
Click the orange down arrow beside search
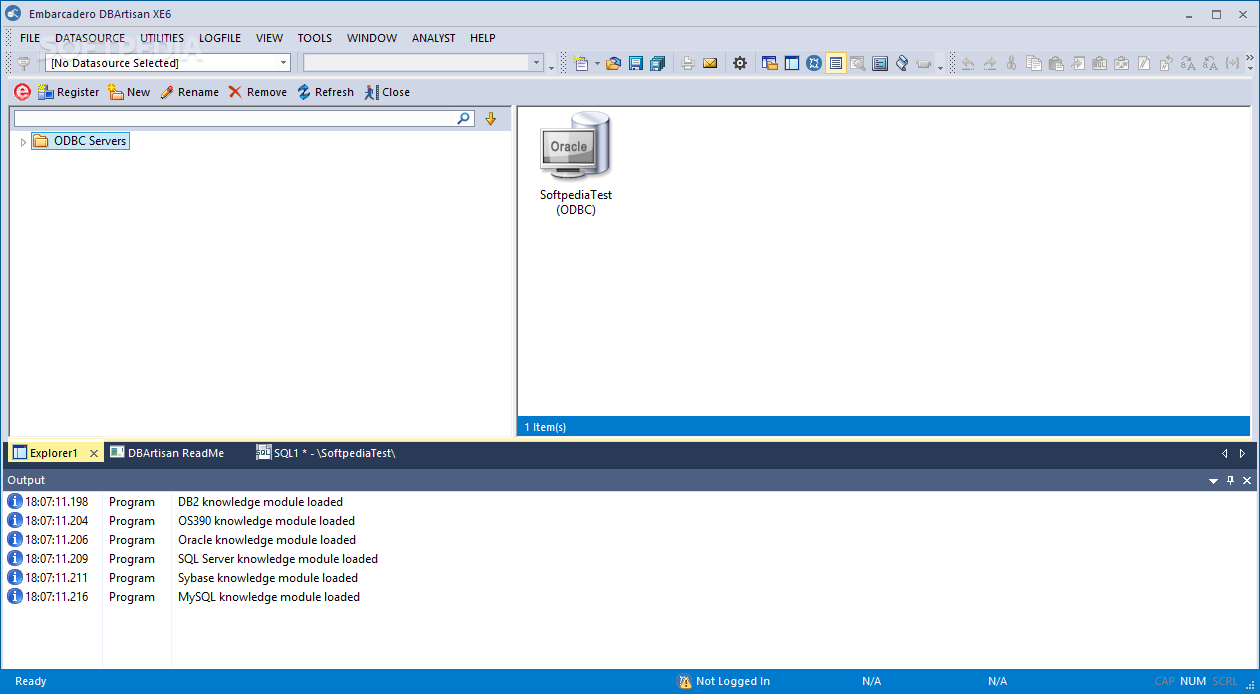490,118
